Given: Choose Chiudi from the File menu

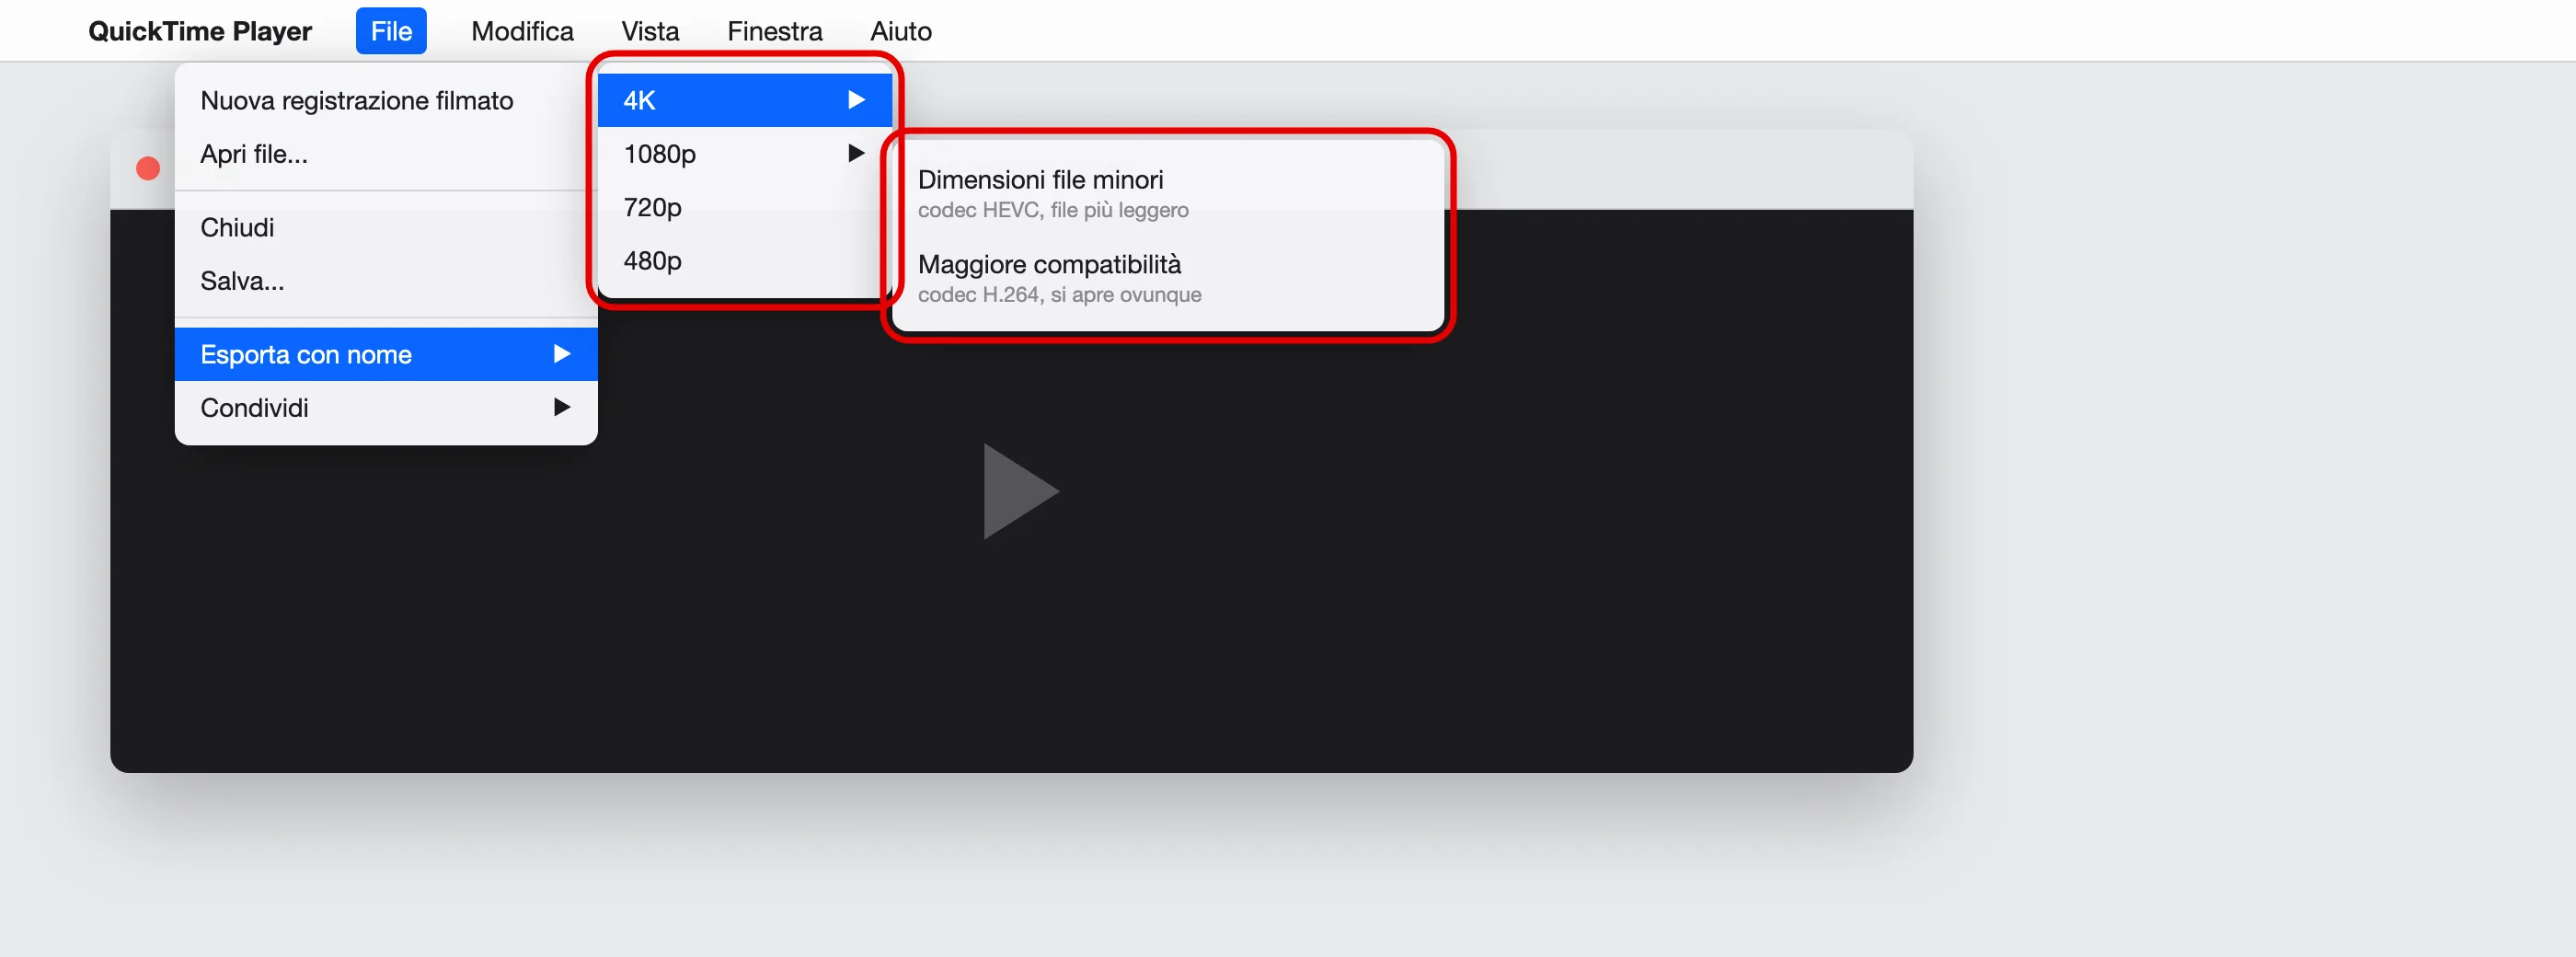Looking at the screenshot, I should pos(386,227).
